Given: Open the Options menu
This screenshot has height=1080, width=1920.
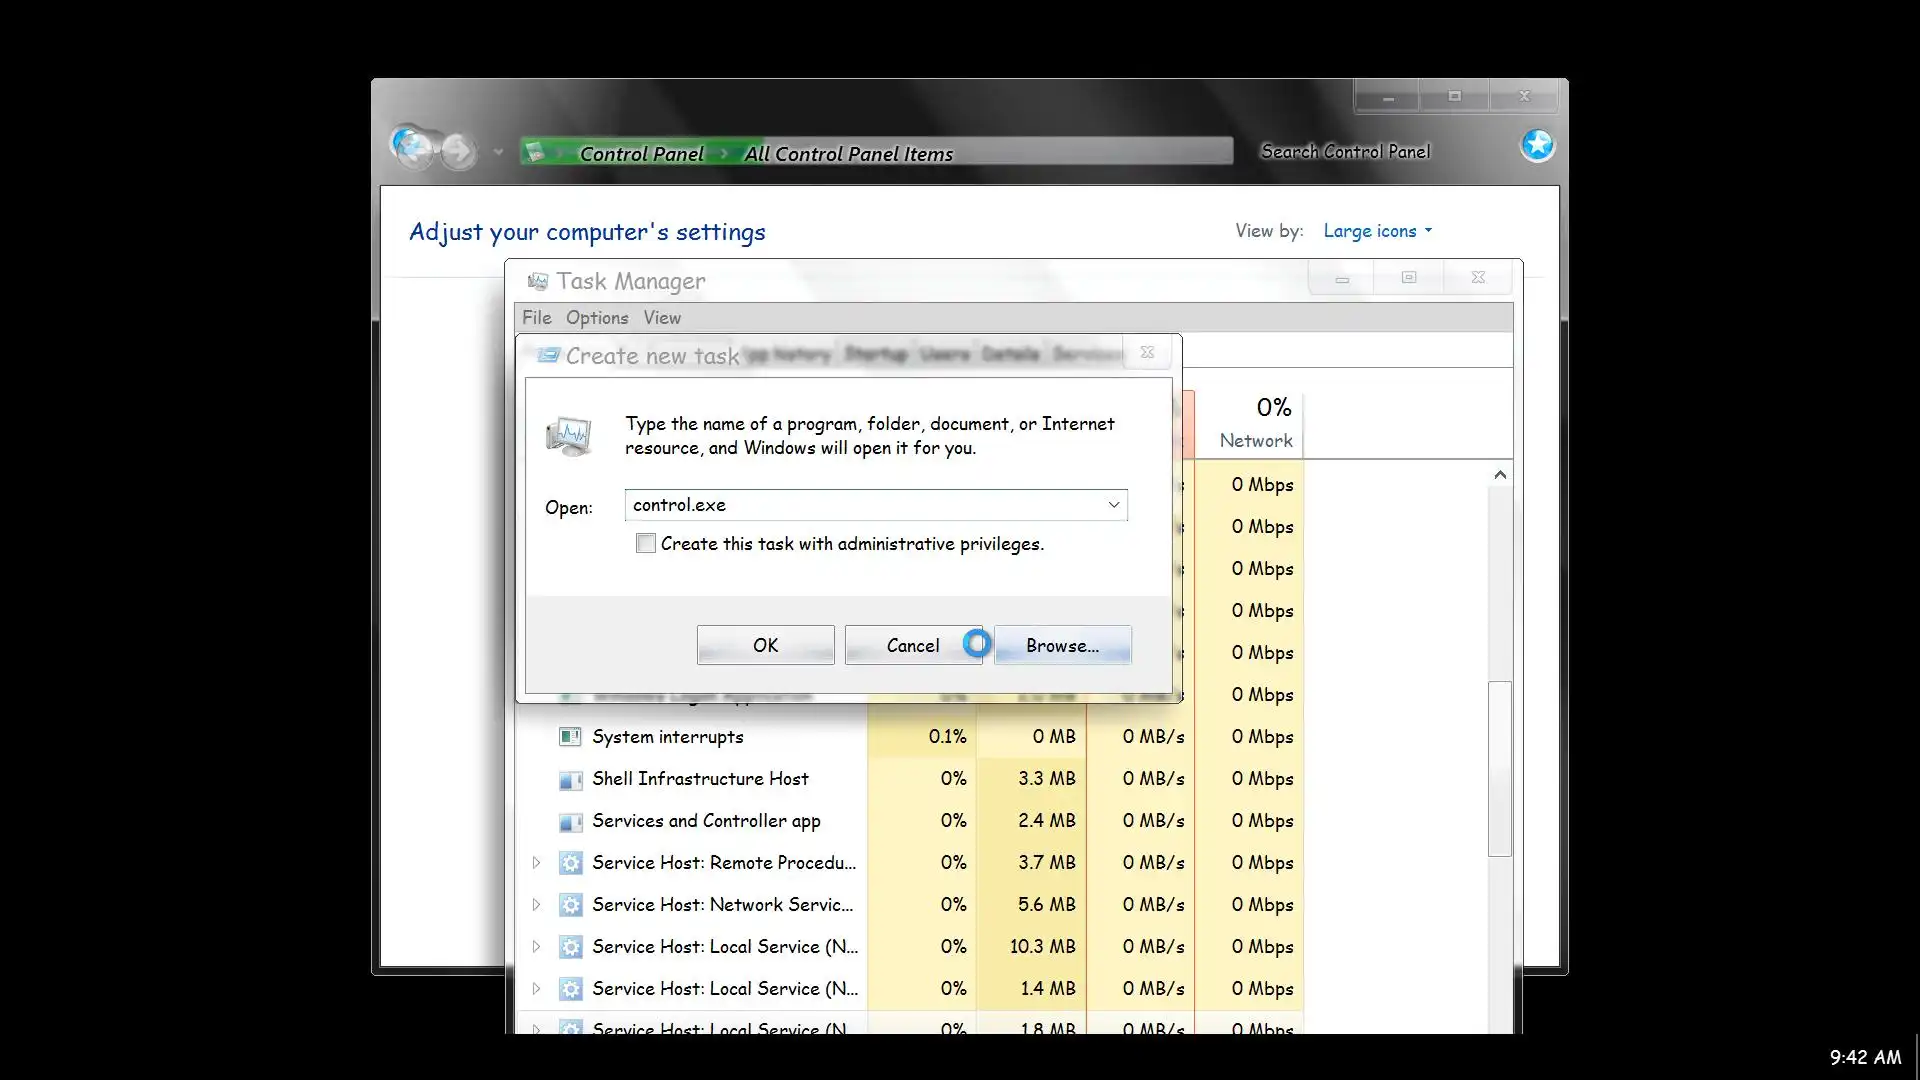Looking at the screenshot, I should [x=597, y=318].
